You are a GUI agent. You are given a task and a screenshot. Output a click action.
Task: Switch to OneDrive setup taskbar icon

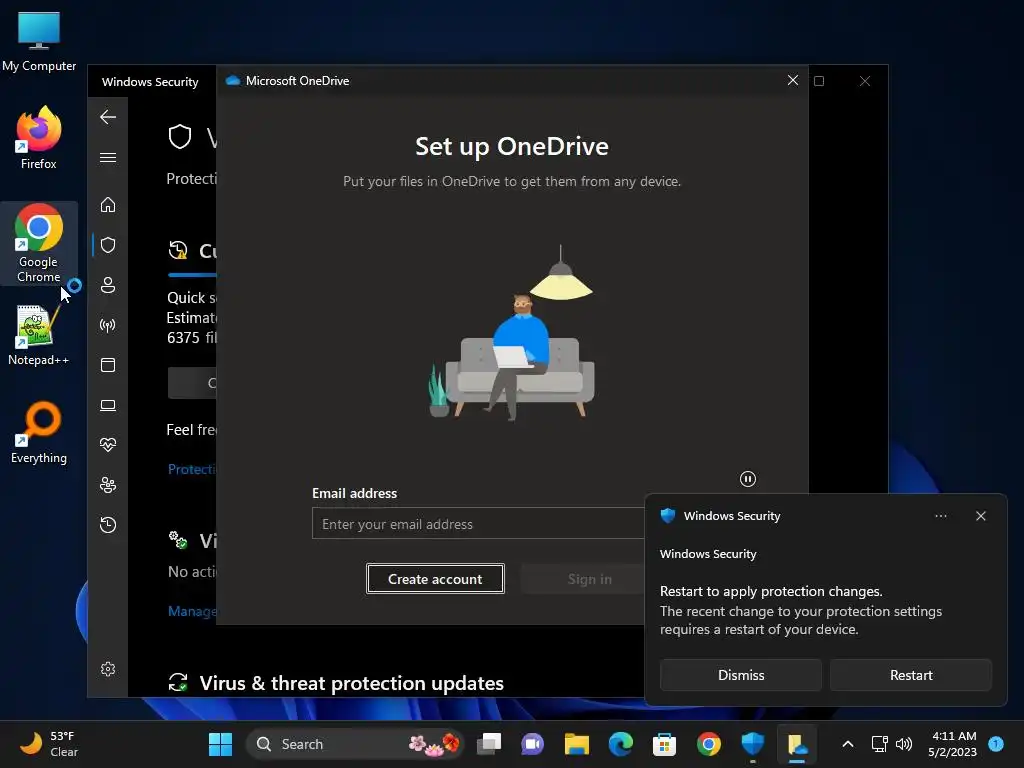coord(797,744)
